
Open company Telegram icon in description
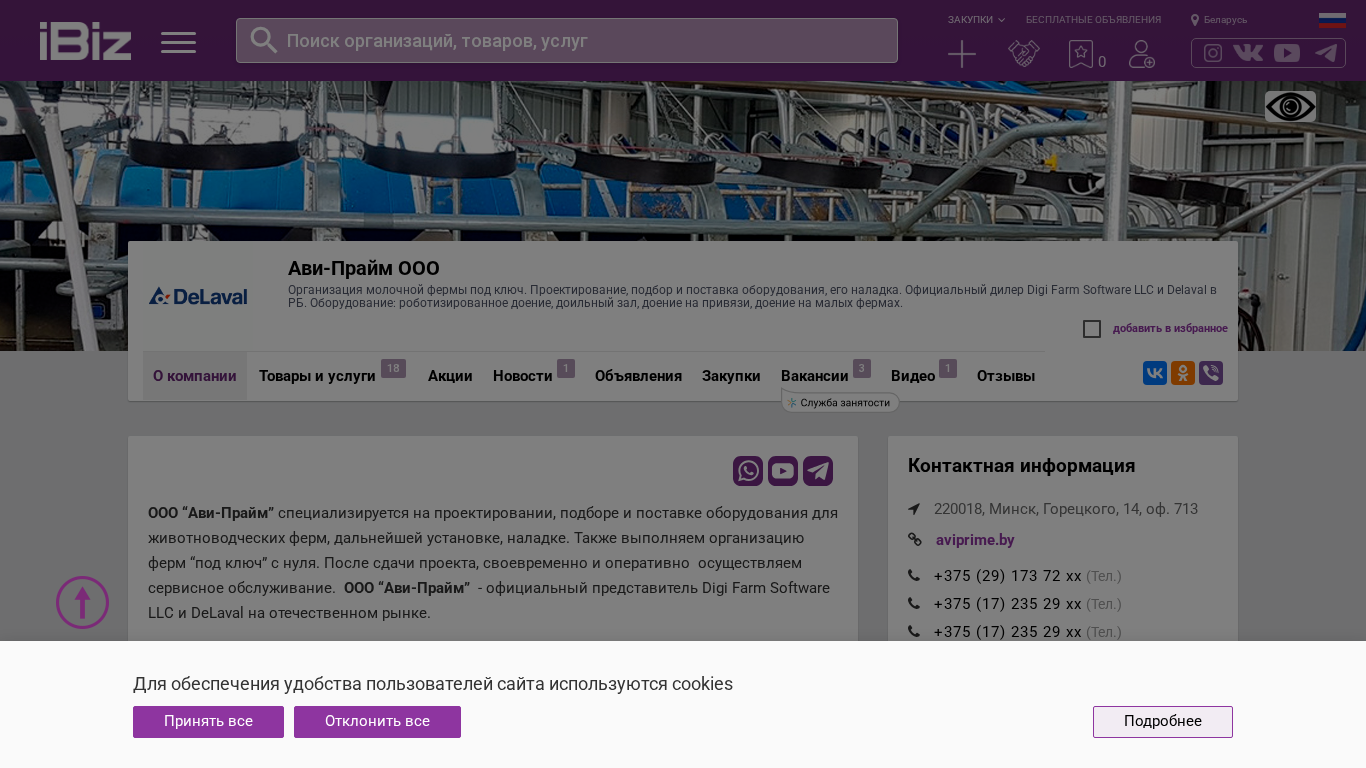click(x=818, y=471)
